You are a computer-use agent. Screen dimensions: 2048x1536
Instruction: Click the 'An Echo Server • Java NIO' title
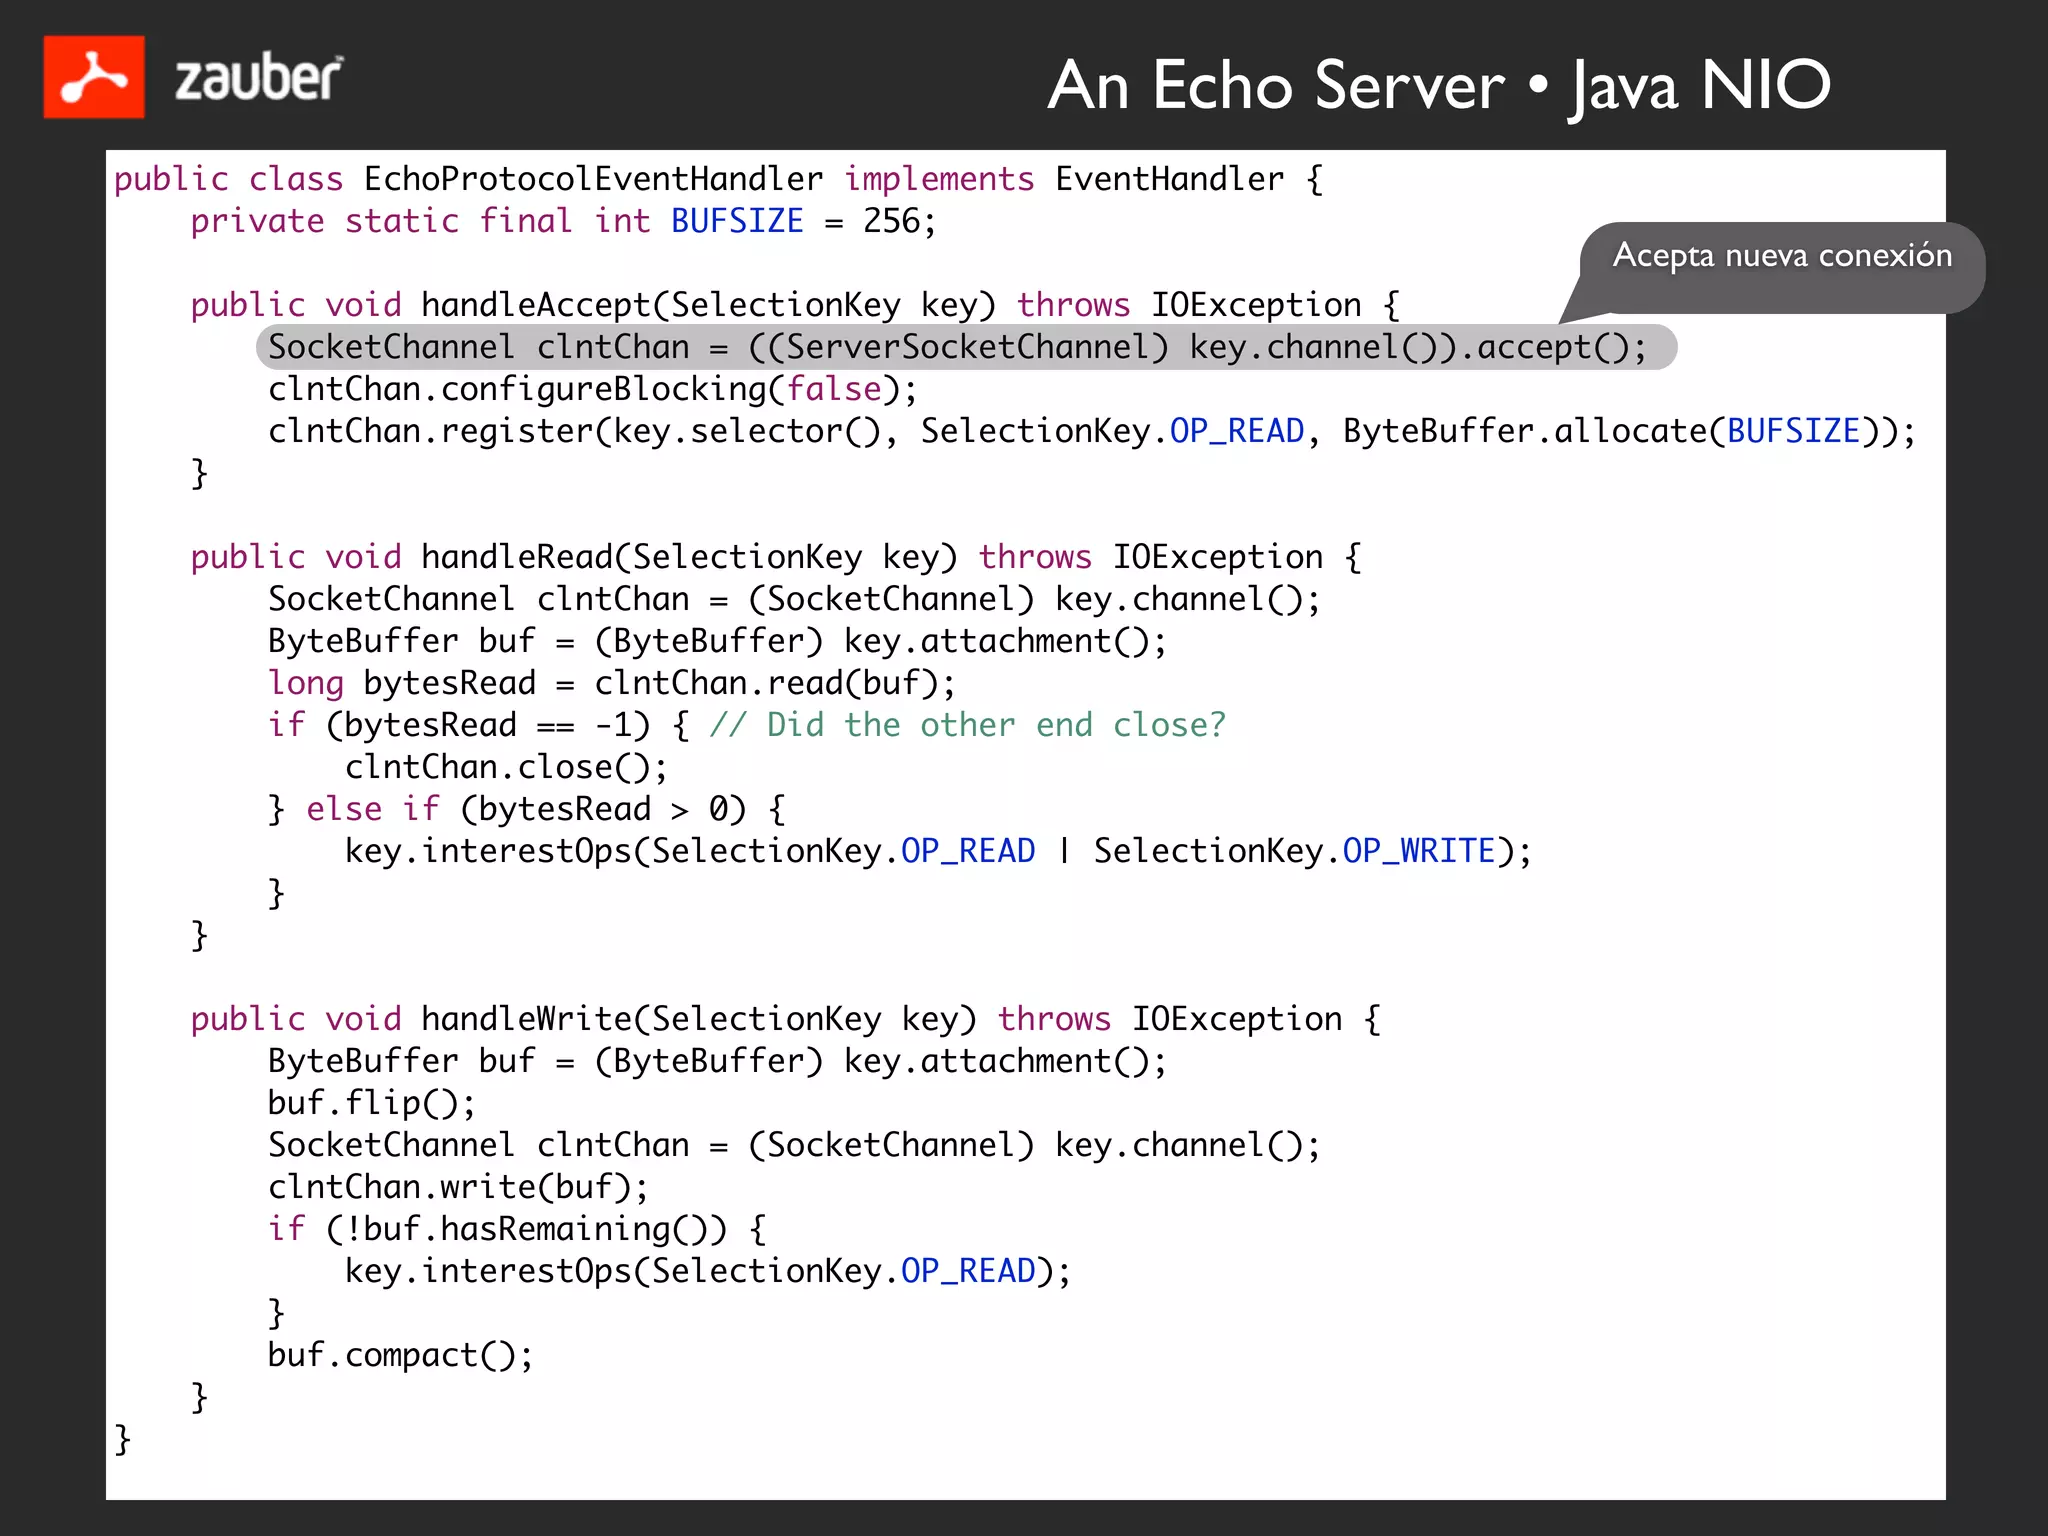(1438, 86)
